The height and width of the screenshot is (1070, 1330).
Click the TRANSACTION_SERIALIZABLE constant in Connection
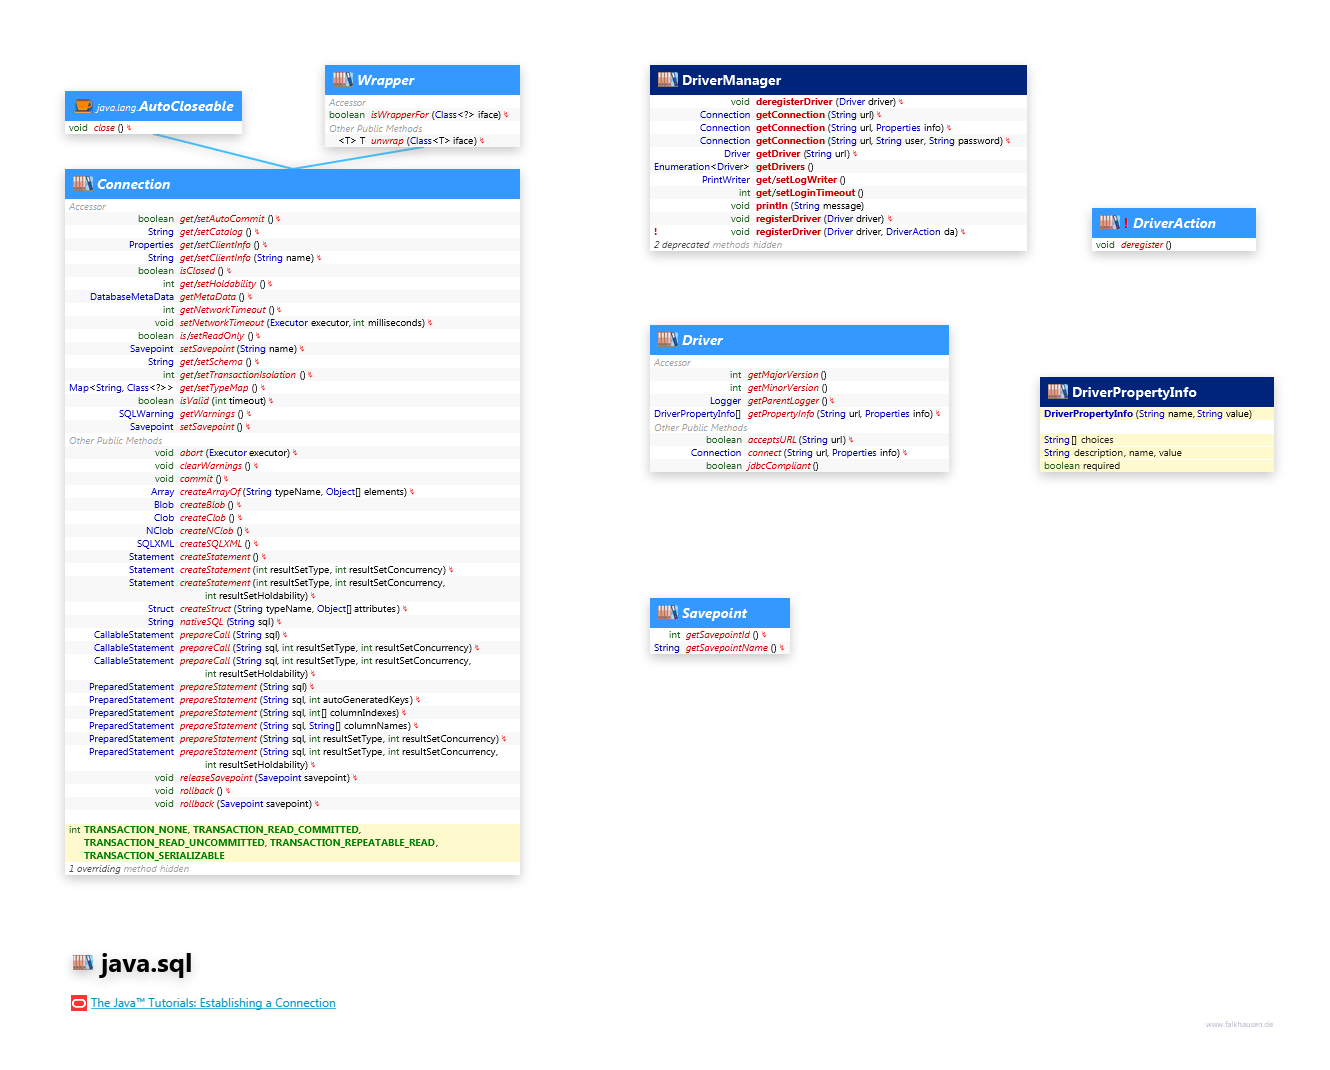[x=154, y=856]
